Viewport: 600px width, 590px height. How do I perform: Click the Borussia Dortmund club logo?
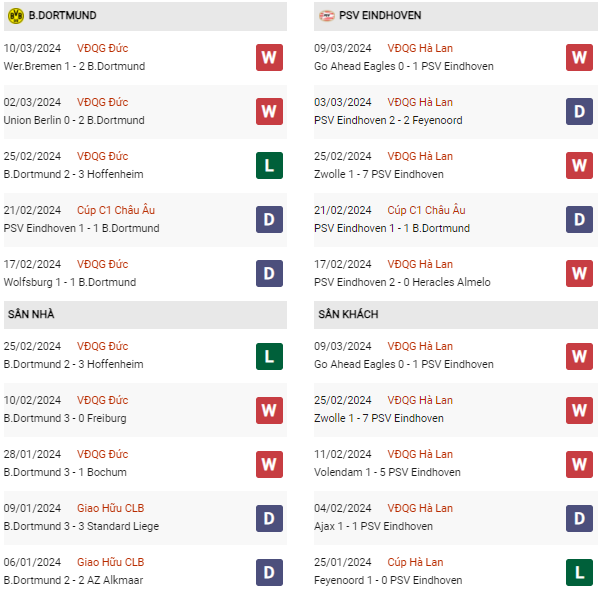pyautogui.click(x=15, y=16)
